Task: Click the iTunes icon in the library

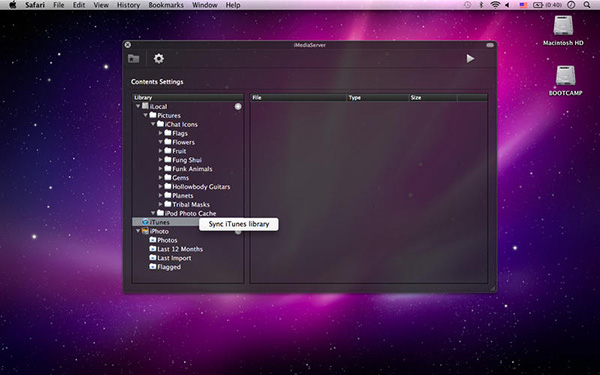Action: click(145, 222)
